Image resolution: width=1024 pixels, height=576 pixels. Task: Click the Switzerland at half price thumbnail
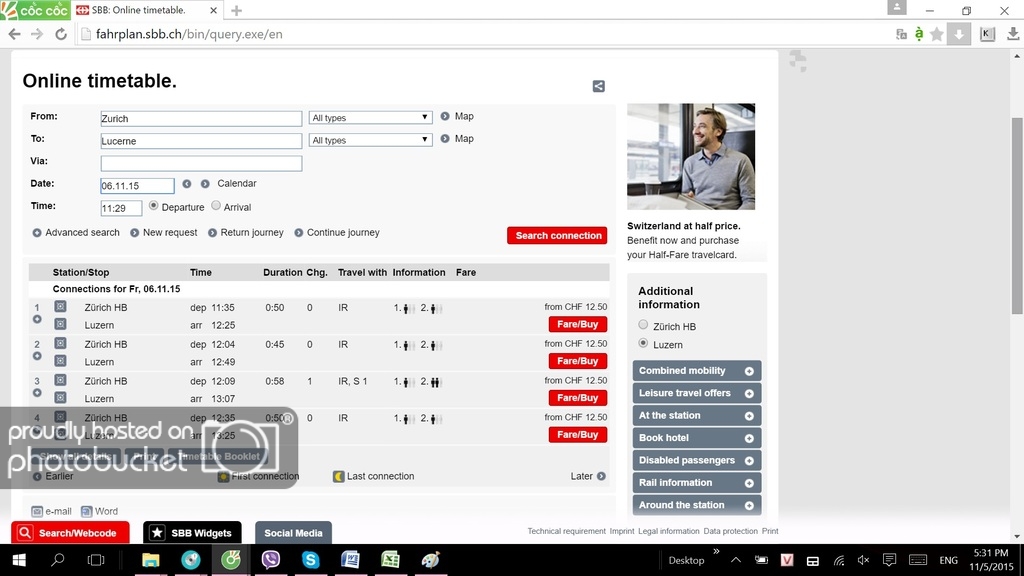(x=691, y=156)
